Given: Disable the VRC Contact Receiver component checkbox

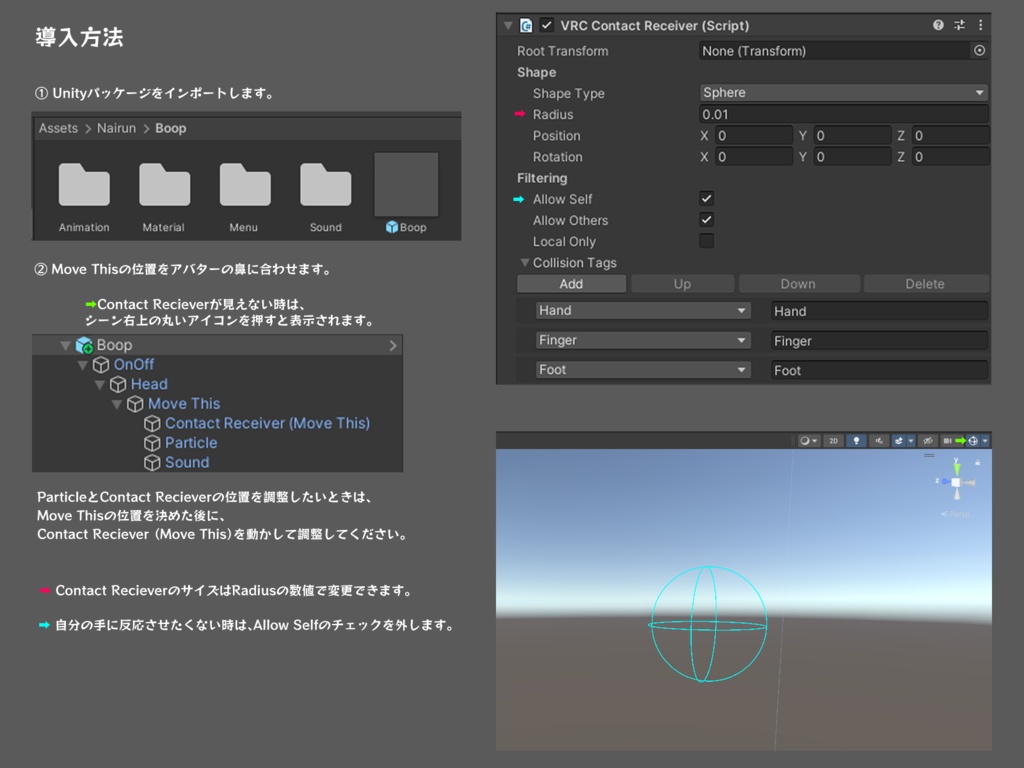Looking at the screenshot, I should 547,25.
